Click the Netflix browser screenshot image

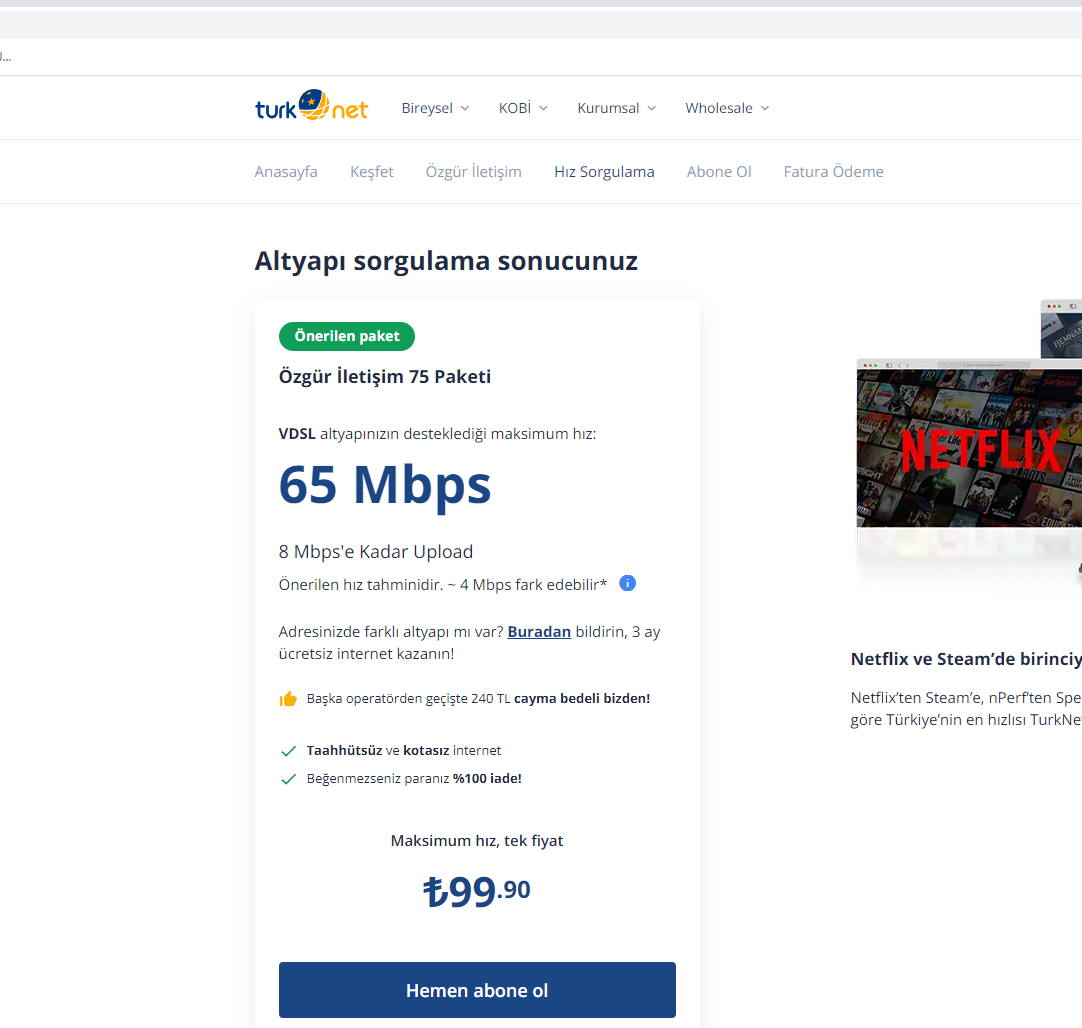point(969,444)
